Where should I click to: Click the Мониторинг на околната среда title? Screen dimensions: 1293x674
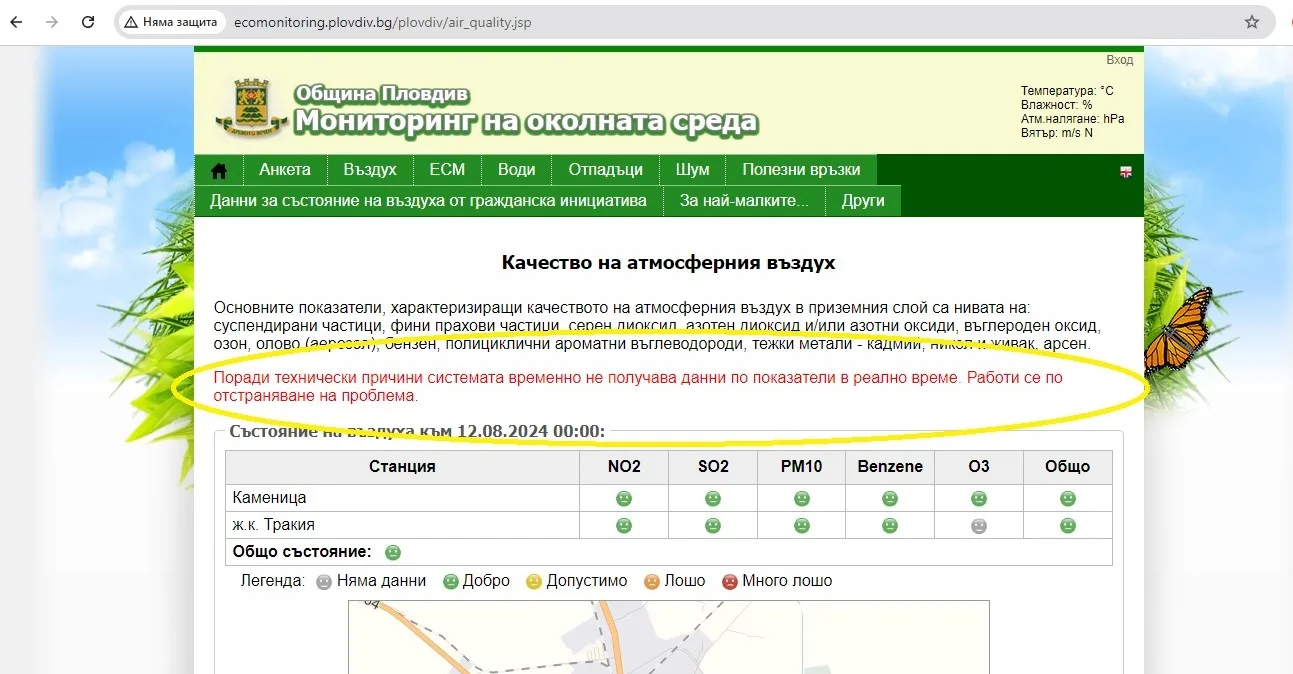(x=526, y=122)
